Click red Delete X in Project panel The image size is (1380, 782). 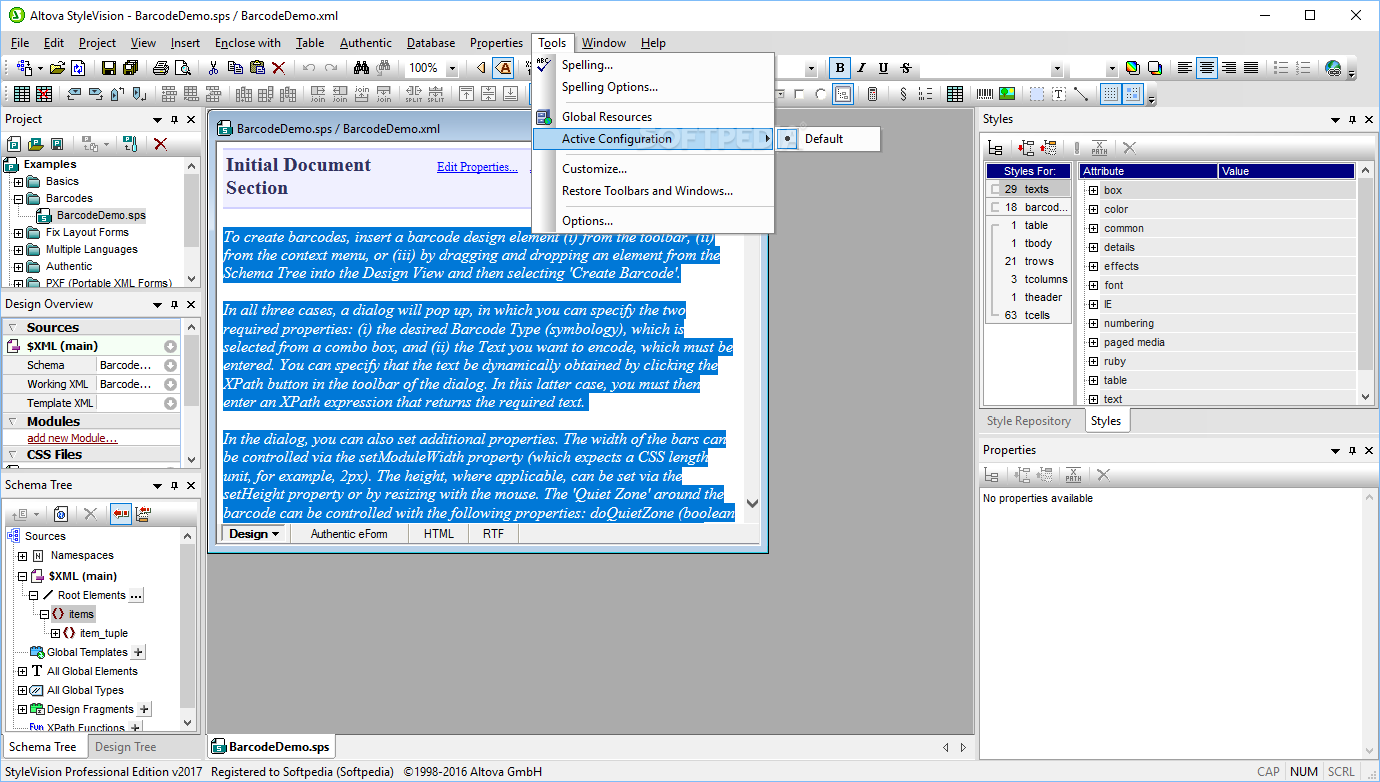[x=160, y=144]
